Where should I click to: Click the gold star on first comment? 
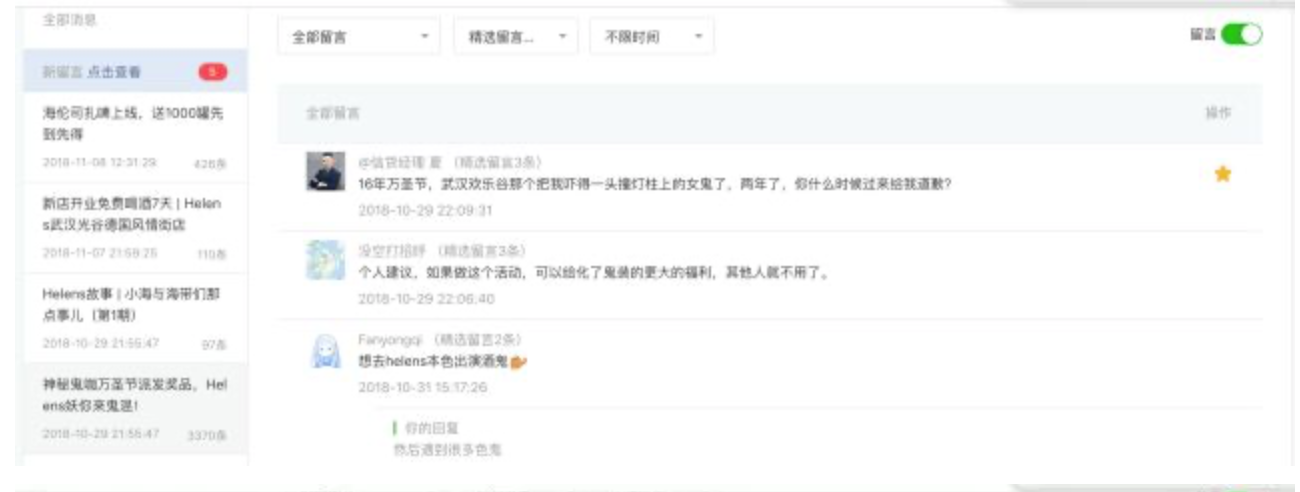pos(1222,174)
